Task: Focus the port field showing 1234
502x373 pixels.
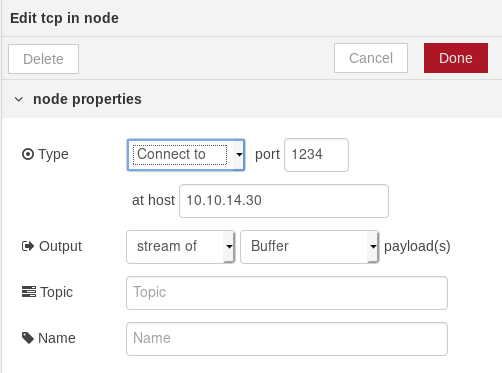Action: tap(316, 155)
